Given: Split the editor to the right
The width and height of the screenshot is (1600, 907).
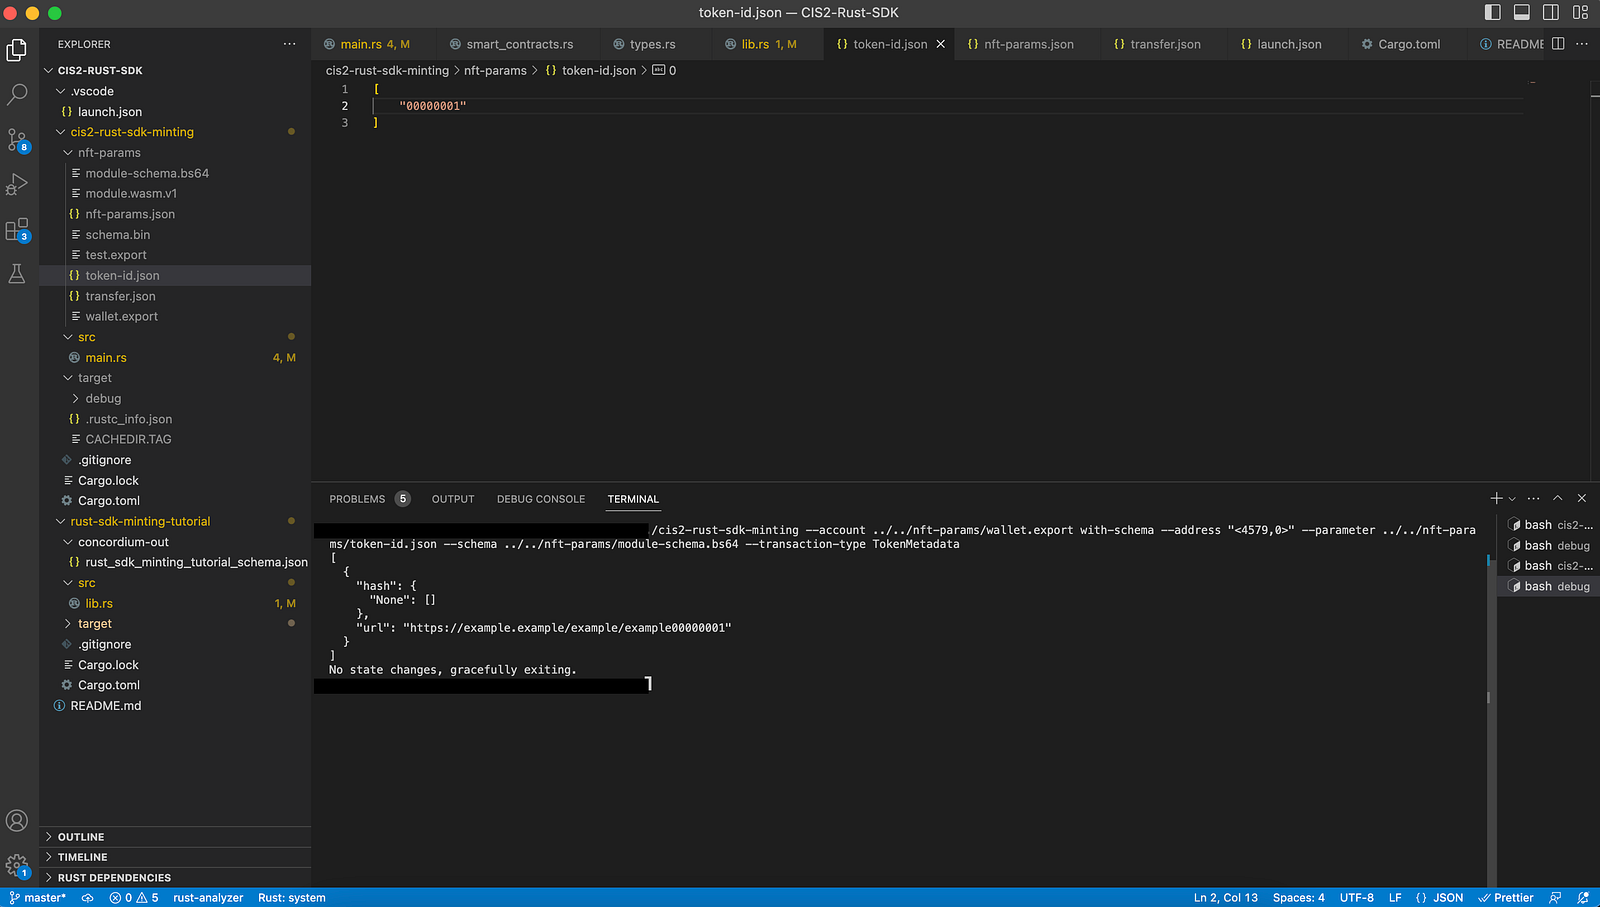Looking at the screenshot, I should pyautogui.click(x=1558, y=44).
